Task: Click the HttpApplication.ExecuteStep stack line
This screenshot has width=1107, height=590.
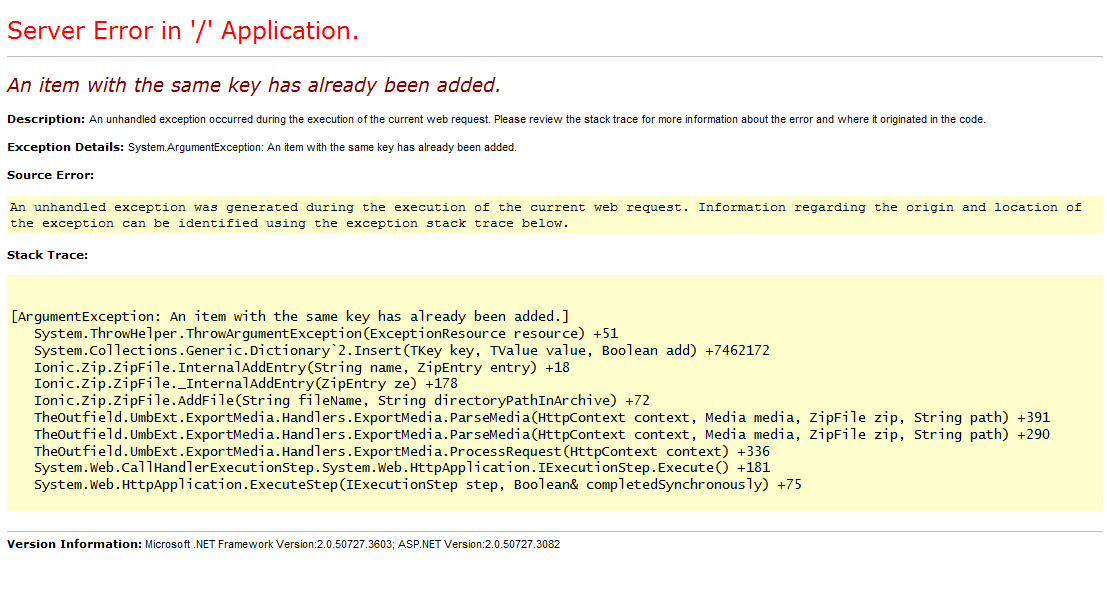Action: click(x=417, y=485)
